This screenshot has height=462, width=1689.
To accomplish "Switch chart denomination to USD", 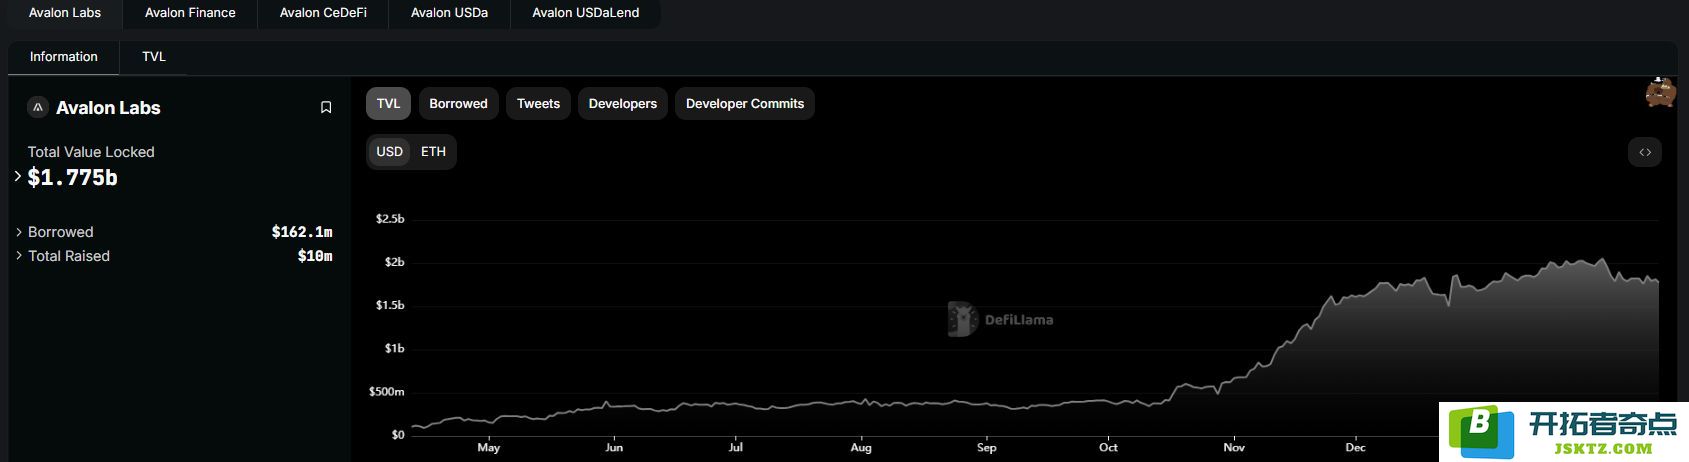I will click(389, 152).
